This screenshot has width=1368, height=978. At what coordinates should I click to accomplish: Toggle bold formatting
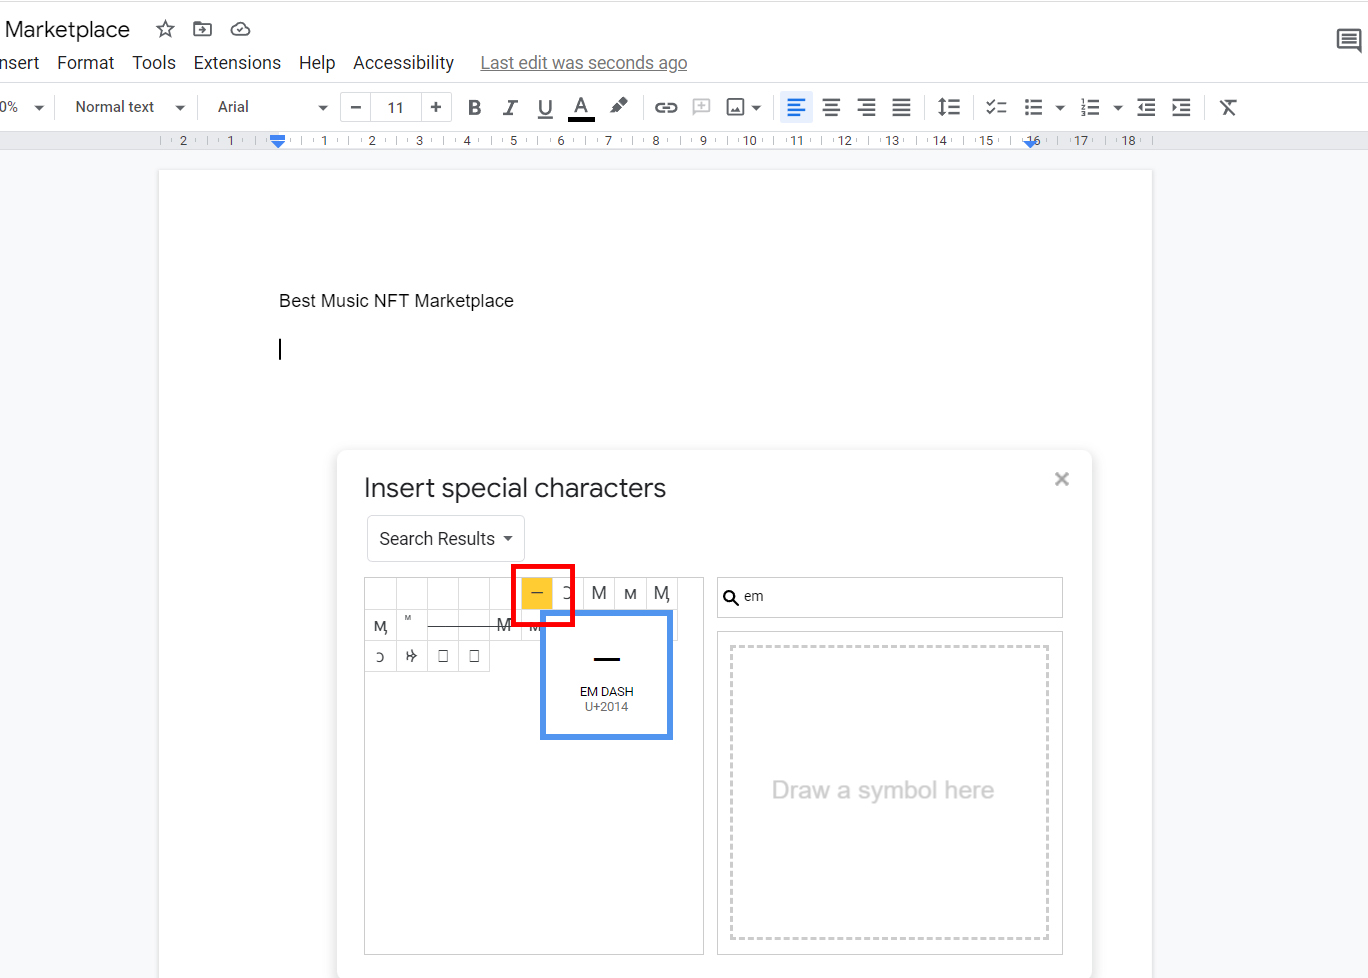[x=474, y=107]
